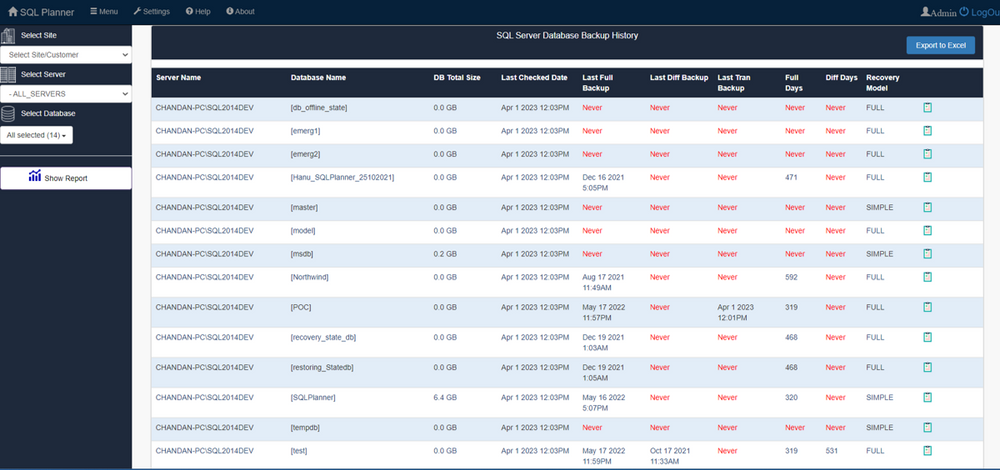Open the clipboard icon for db_offline_state row

click(x=927, y=107)
